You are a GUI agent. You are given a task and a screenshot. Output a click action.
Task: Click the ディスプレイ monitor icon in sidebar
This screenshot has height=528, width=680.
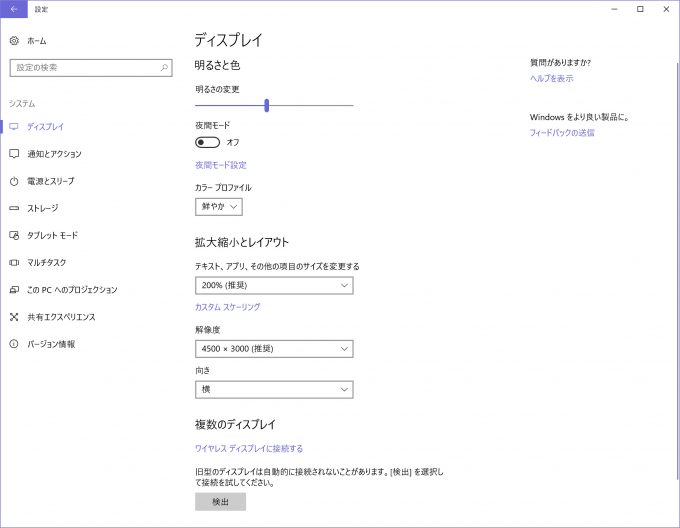tap(14, 127)
